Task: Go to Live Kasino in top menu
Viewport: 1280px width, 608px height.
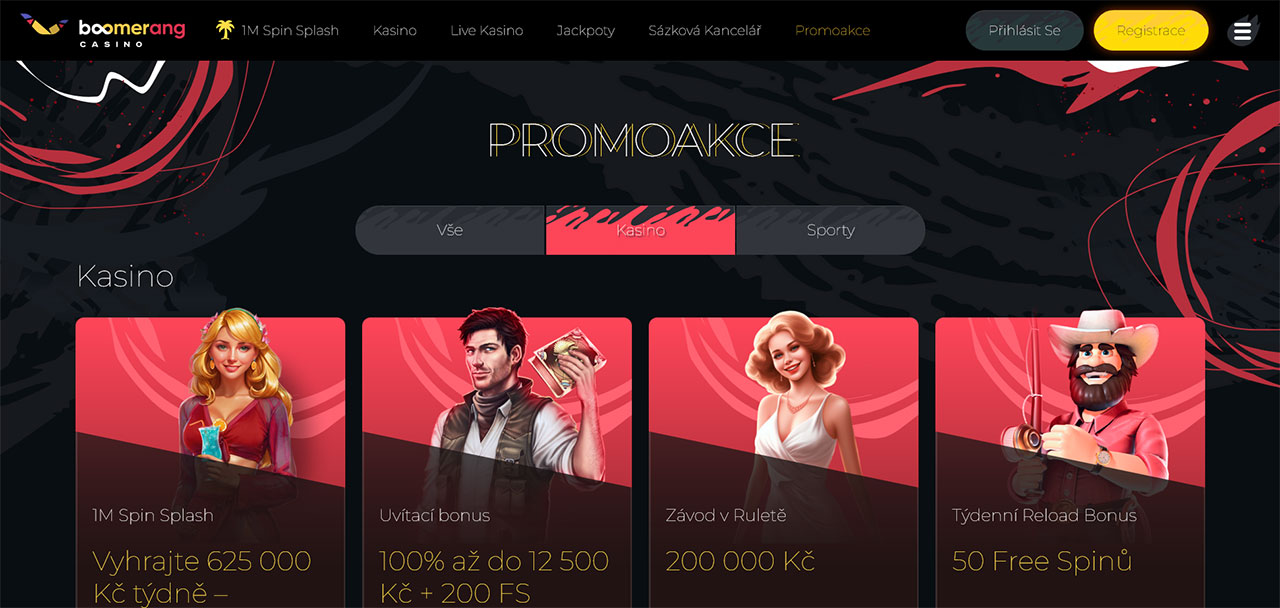Action: click(x=486, y=30)
